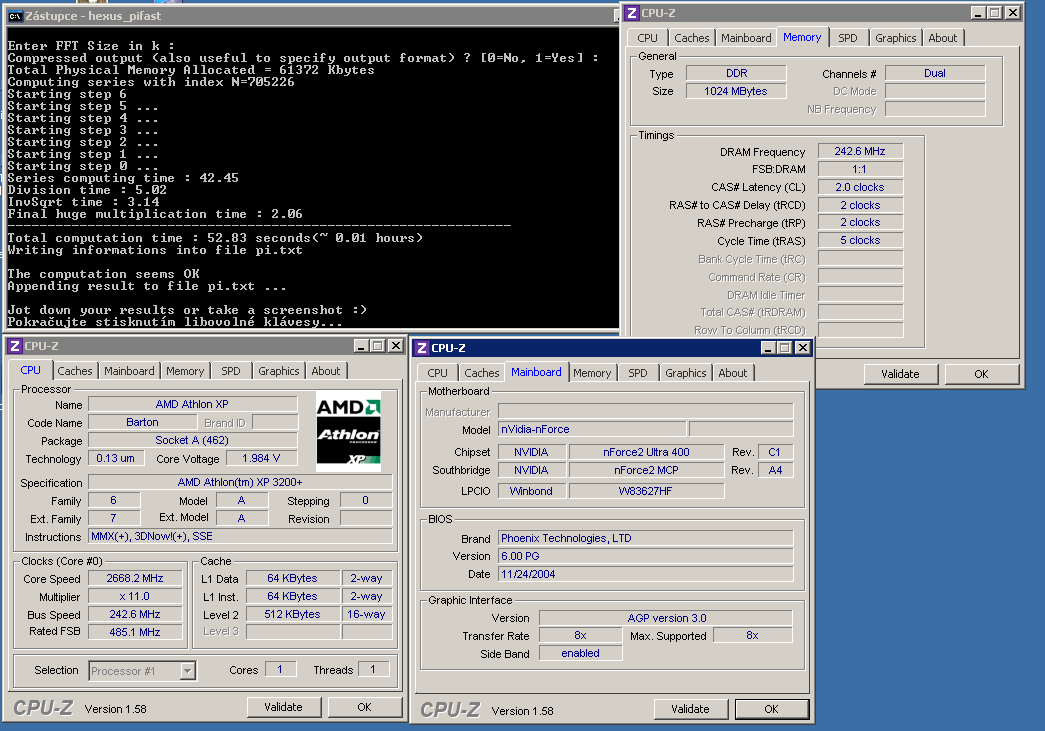Click the hexus_pifast console title bar
1045x731 pixels.
[x=312, y=16]
